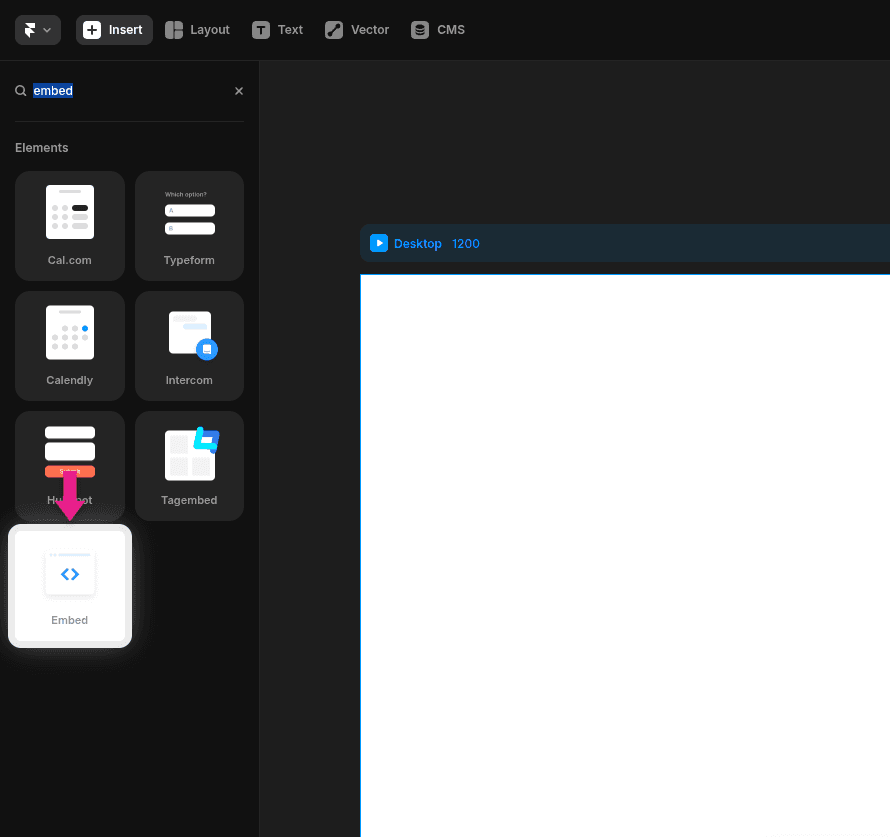
Task: Insert the Intercom element
Action: (189, 346)
